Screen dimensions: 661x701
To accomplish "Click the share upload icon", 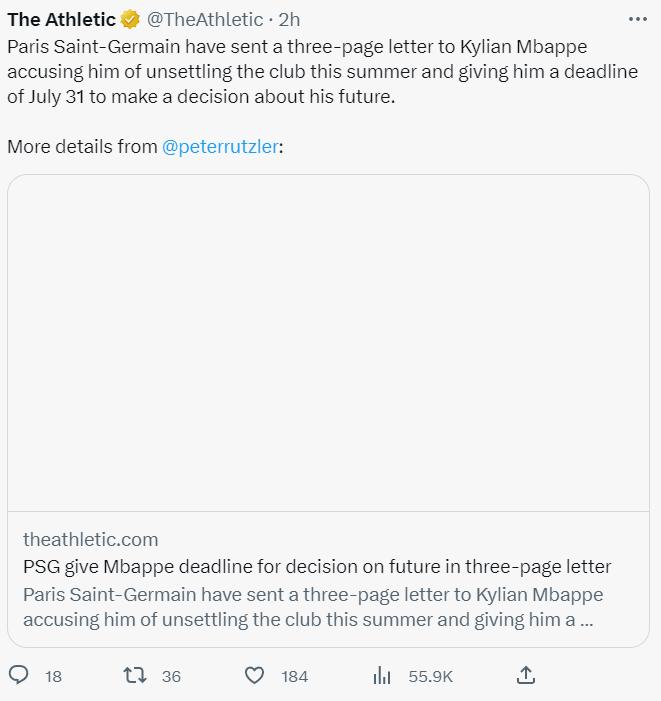I will point(526,675).
